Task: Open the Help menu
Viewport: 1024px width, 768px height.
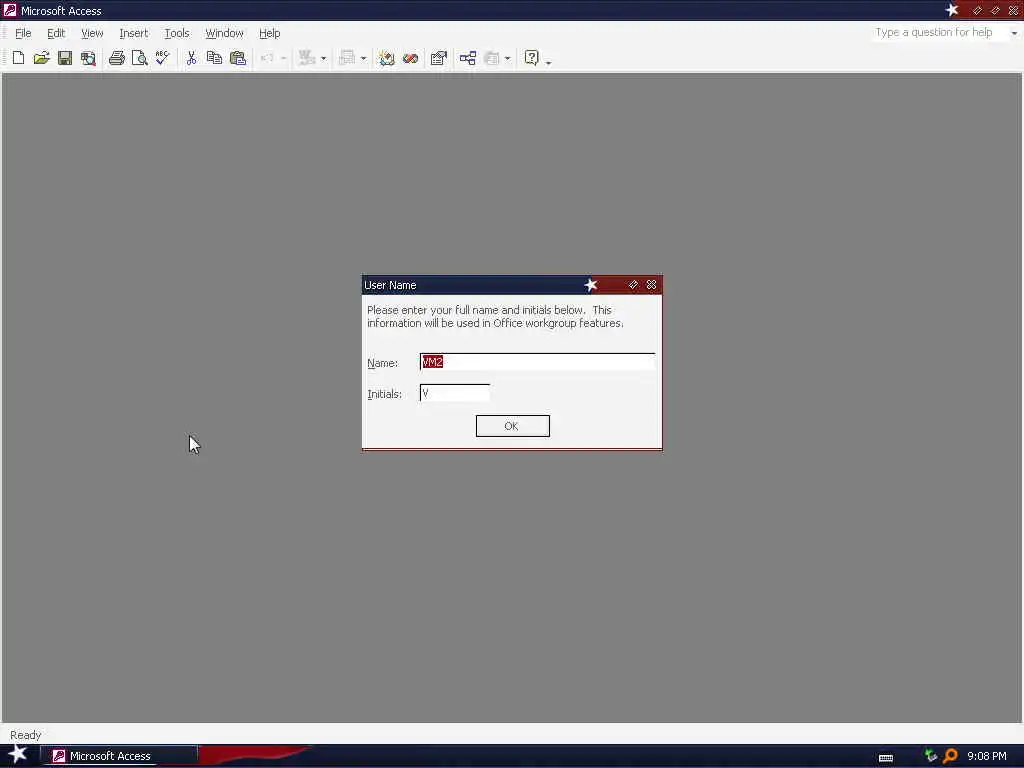Action: (x=270, y=33)
